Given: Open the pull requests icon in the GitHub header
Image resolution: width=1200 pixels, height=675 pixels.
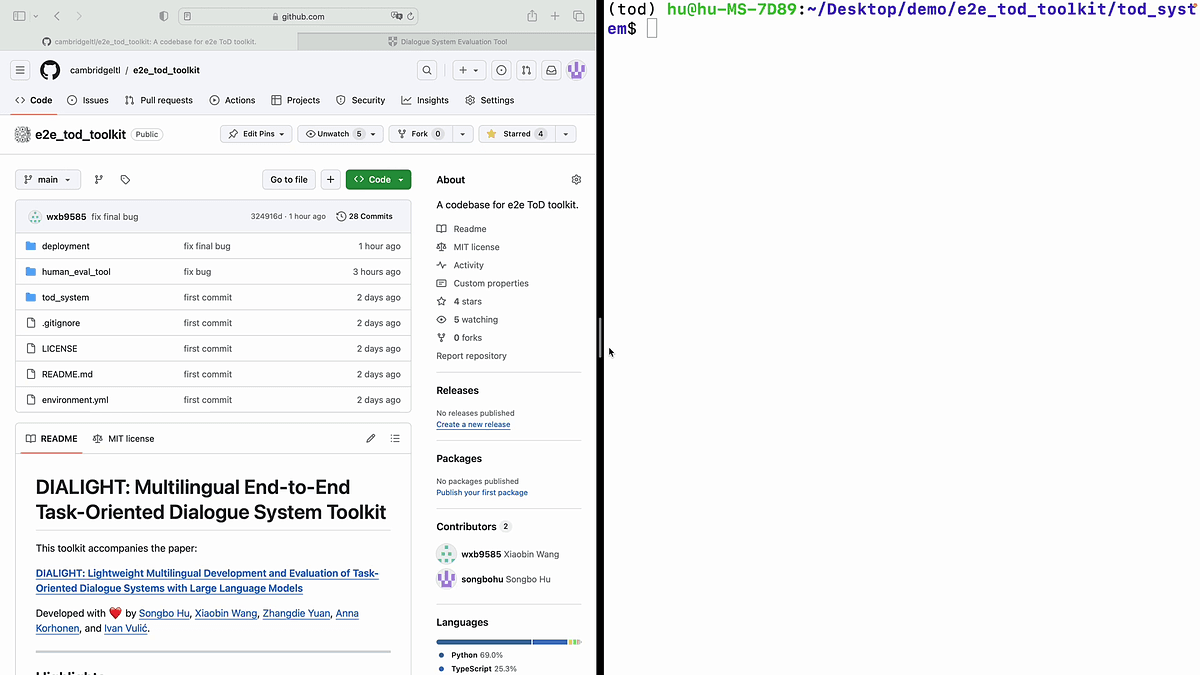Looking at the screenshot, I should point(527,70).
